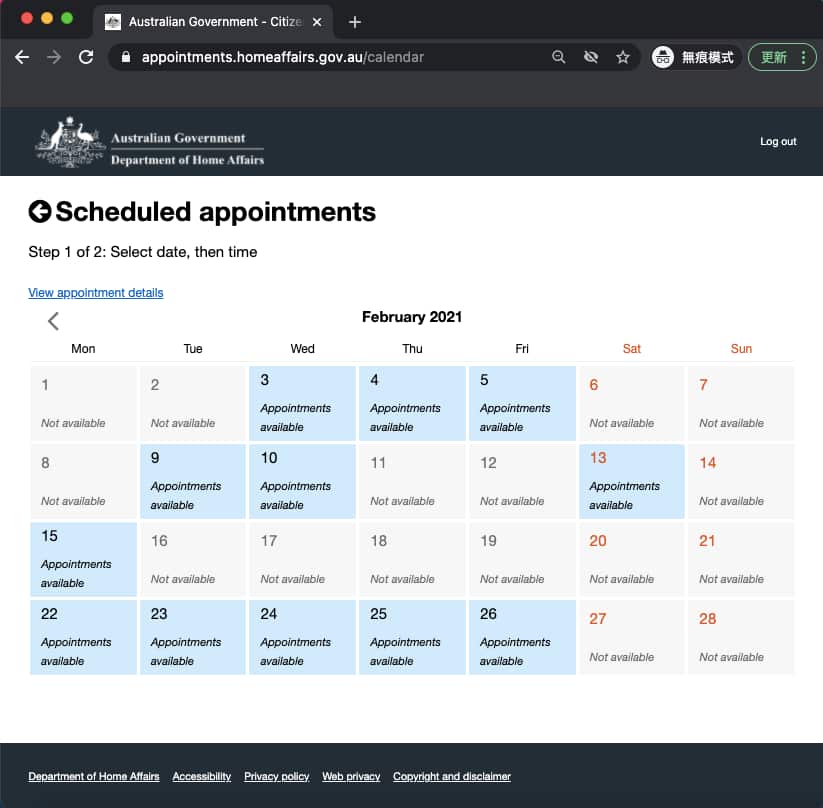
Task: Select February 3 available appointment date
Action: click(303, 403)
